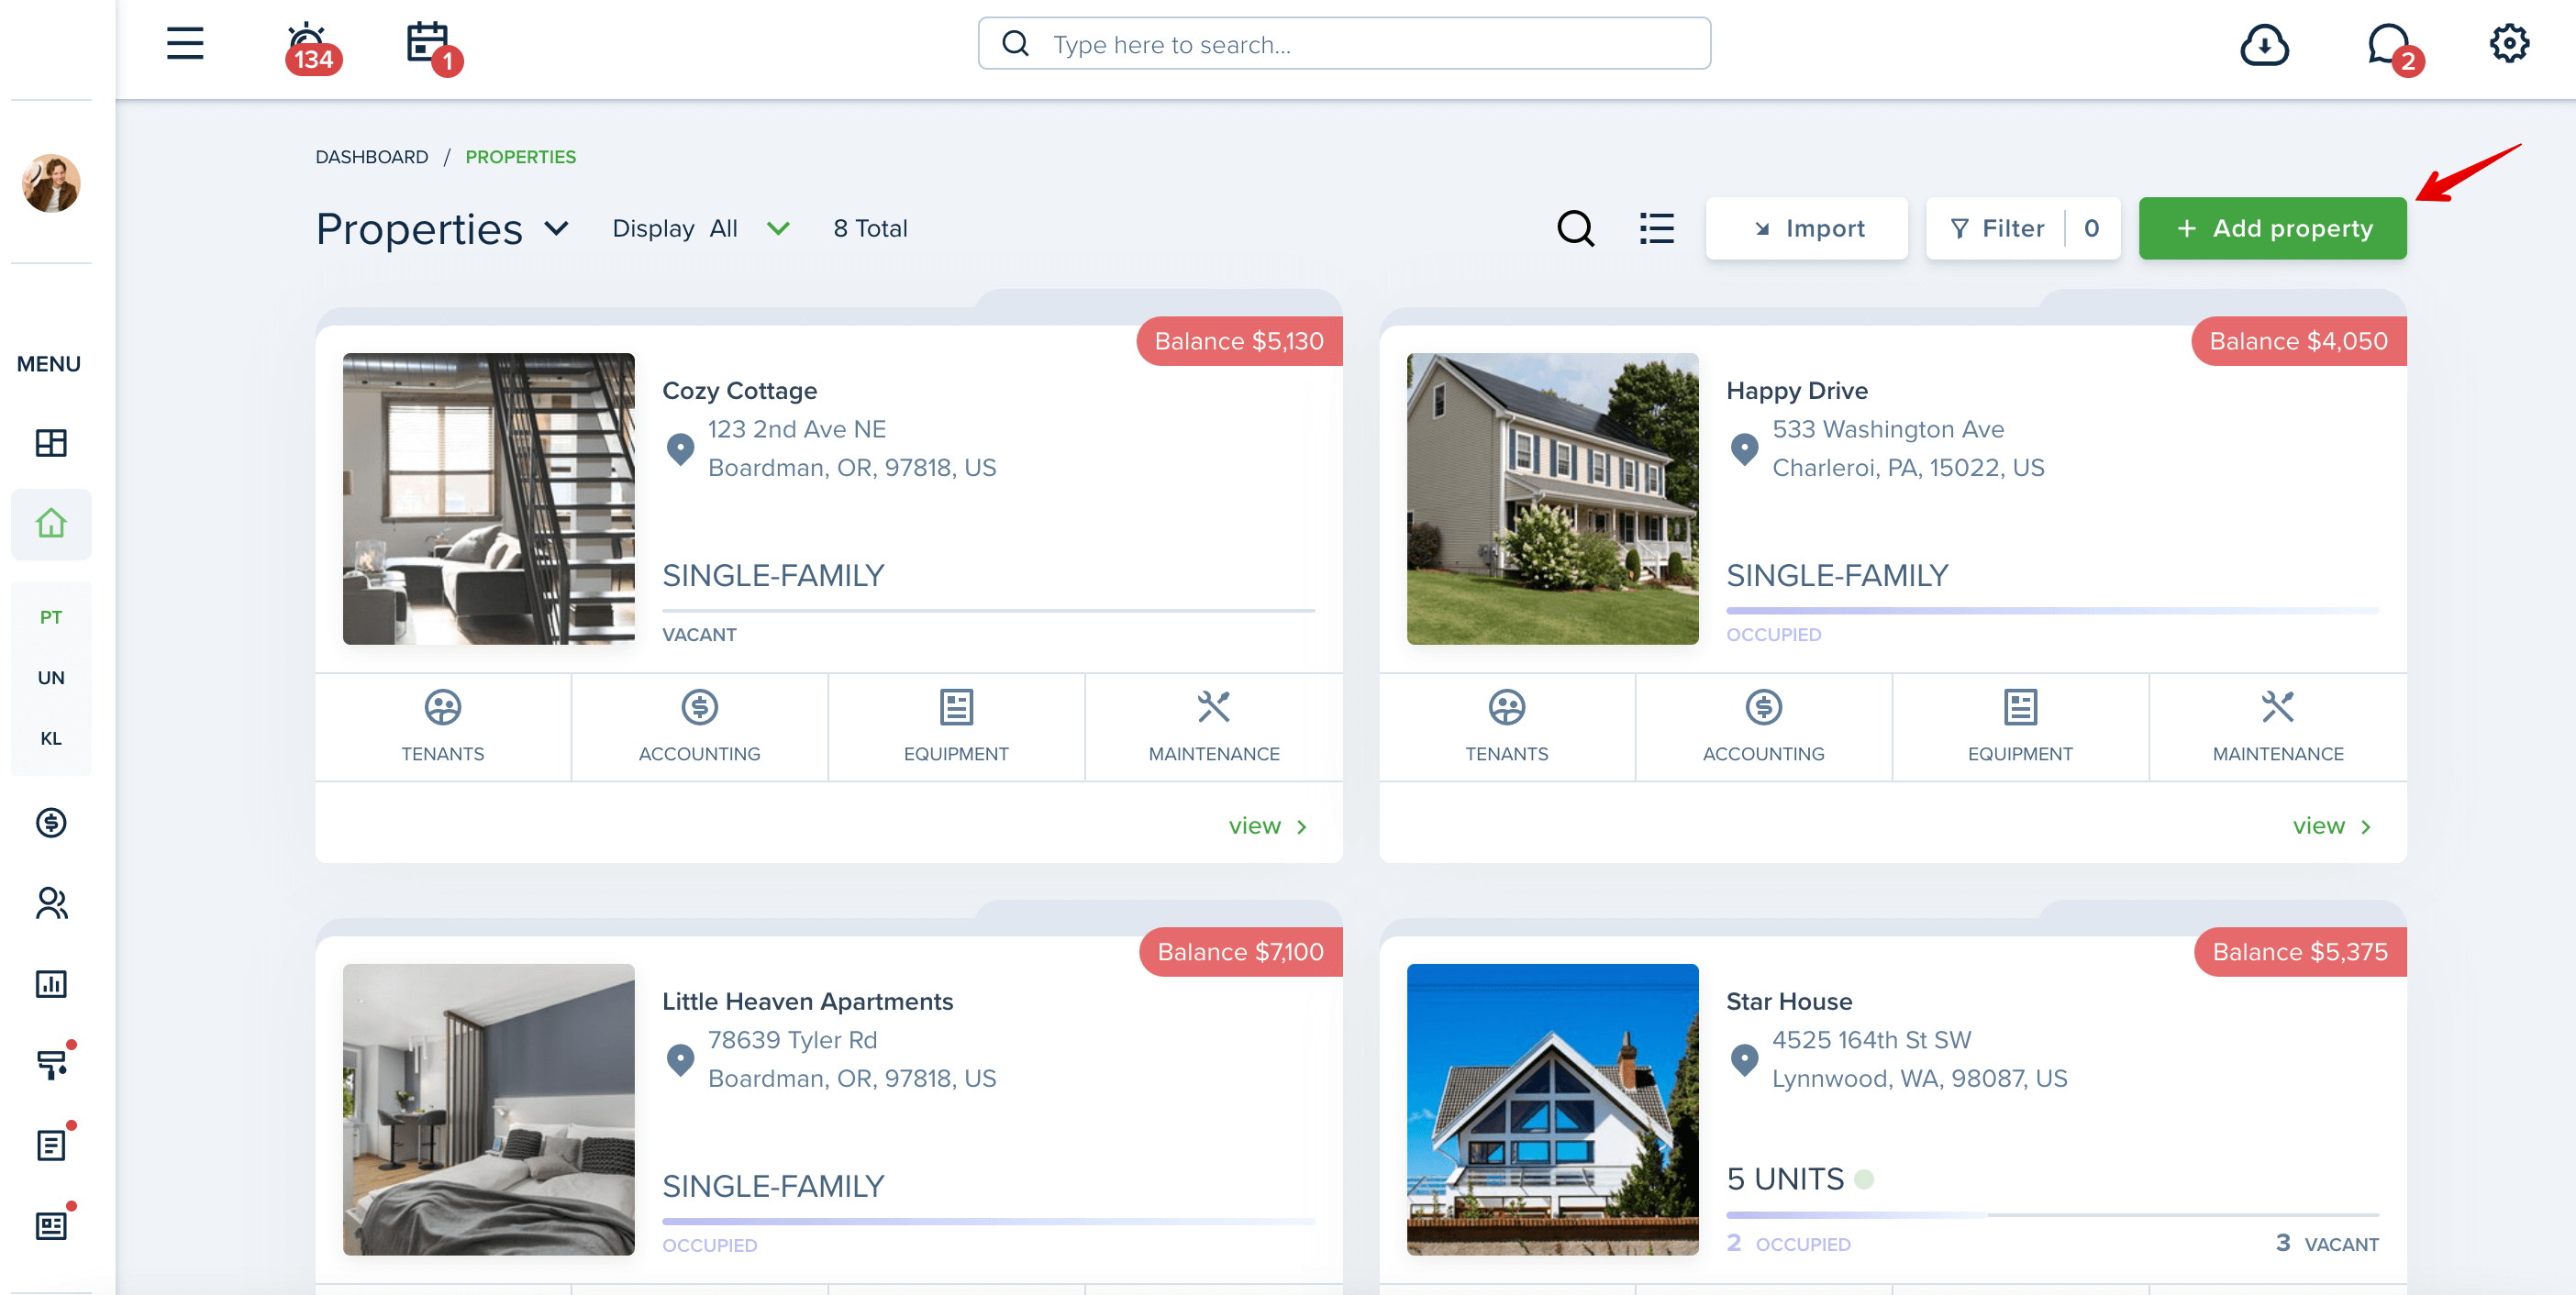Click Balance $5,130 badge

coord(1239,341)
